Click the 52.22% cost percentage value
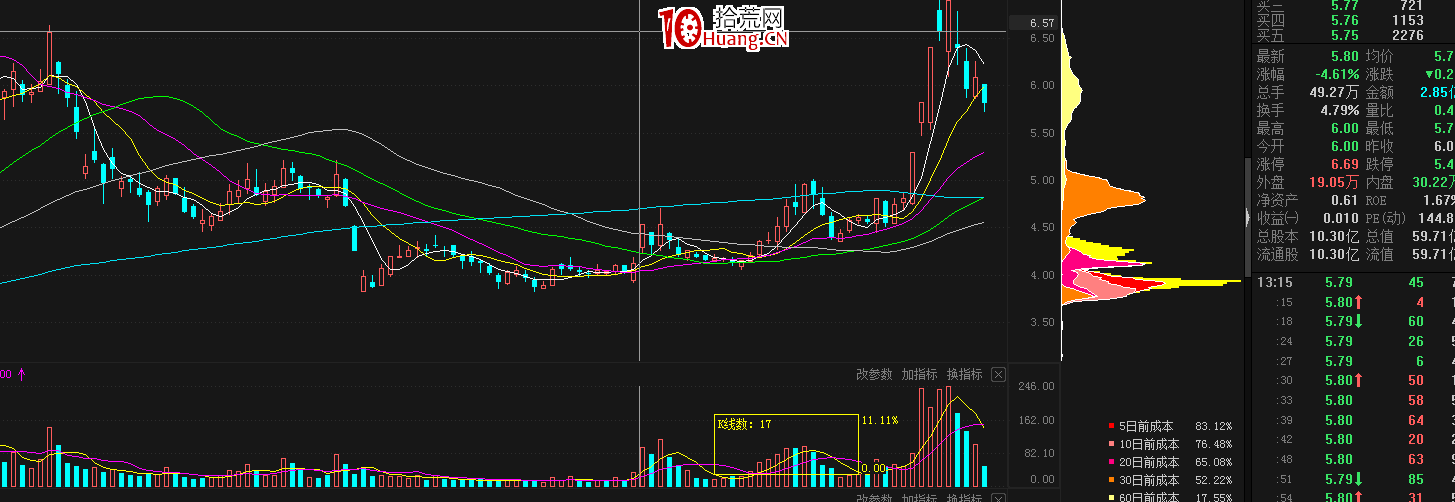Viewport: 1455px width, 502px height. coord(1214,479)
